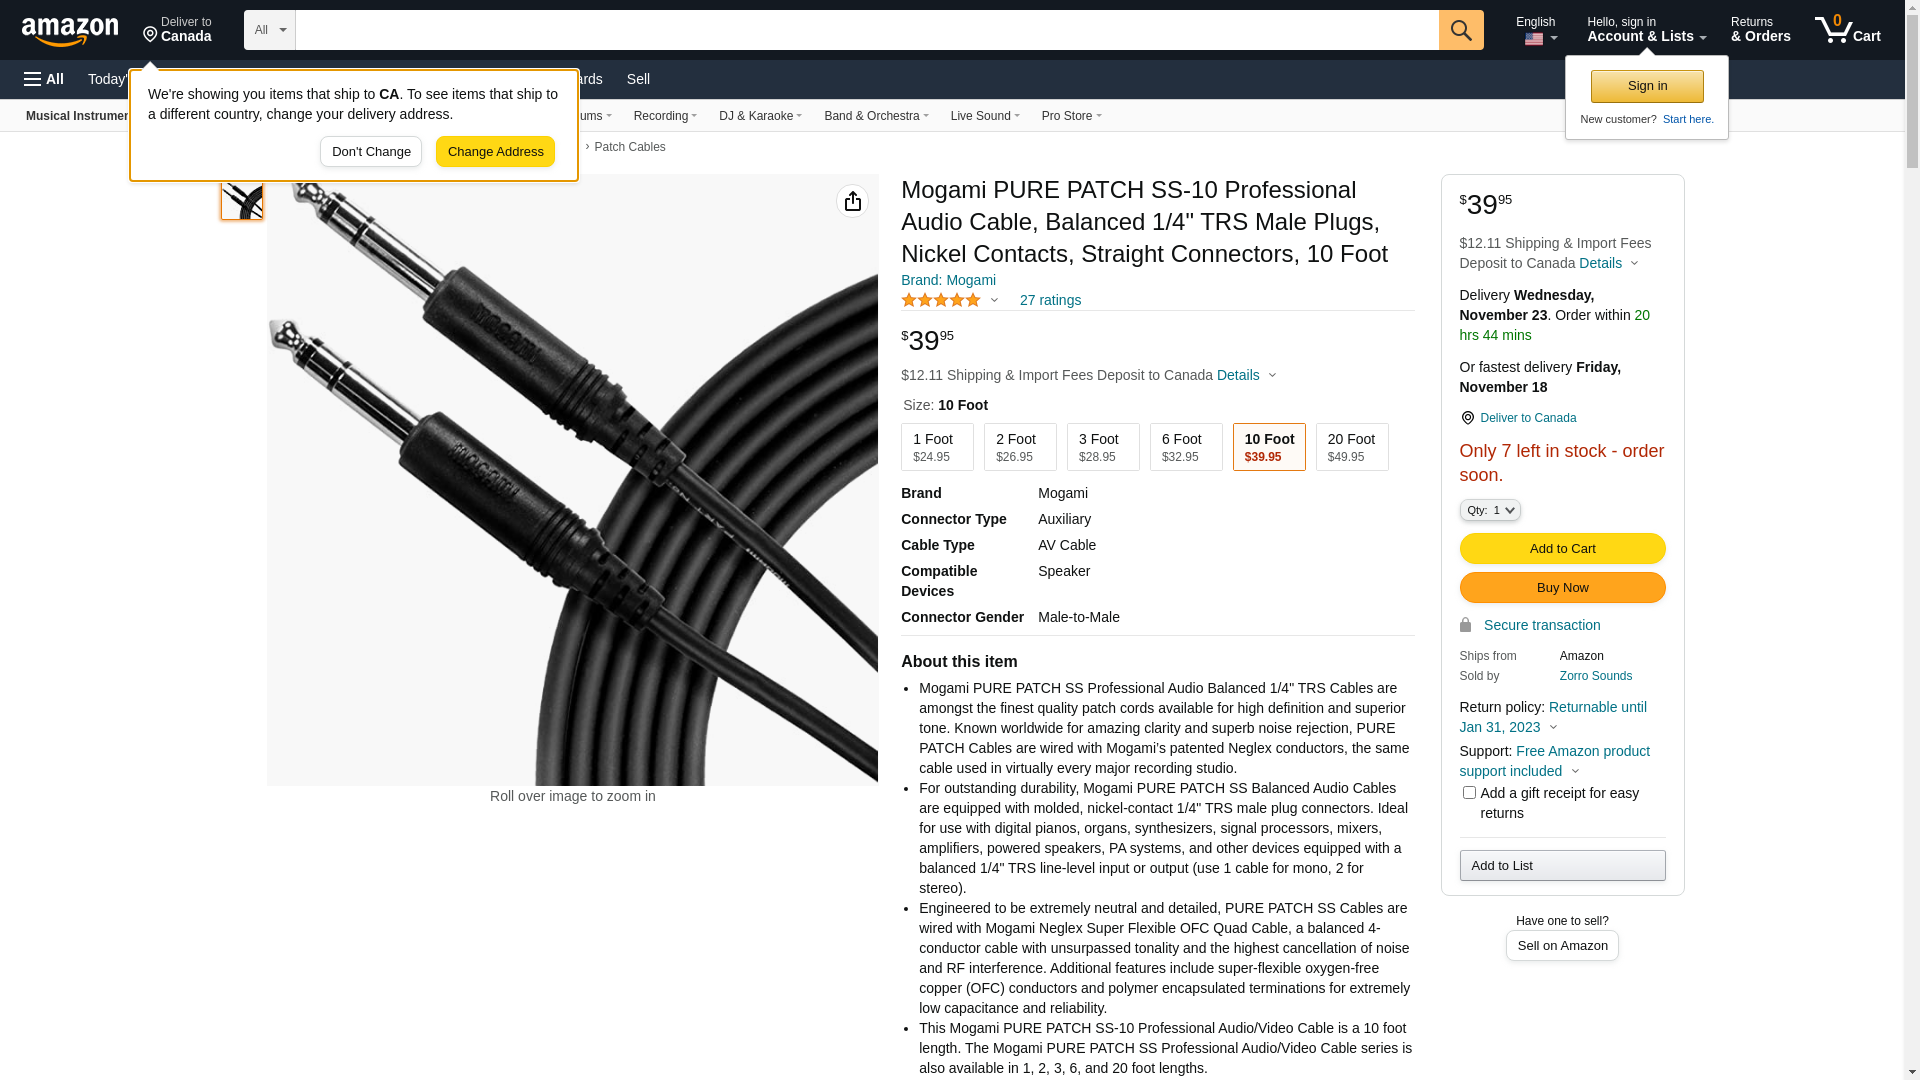Click the Deliver to Canada location icon
The height and width of the screenshot is (1080, 1920).
pyautogui.click(x=151, y=35)
